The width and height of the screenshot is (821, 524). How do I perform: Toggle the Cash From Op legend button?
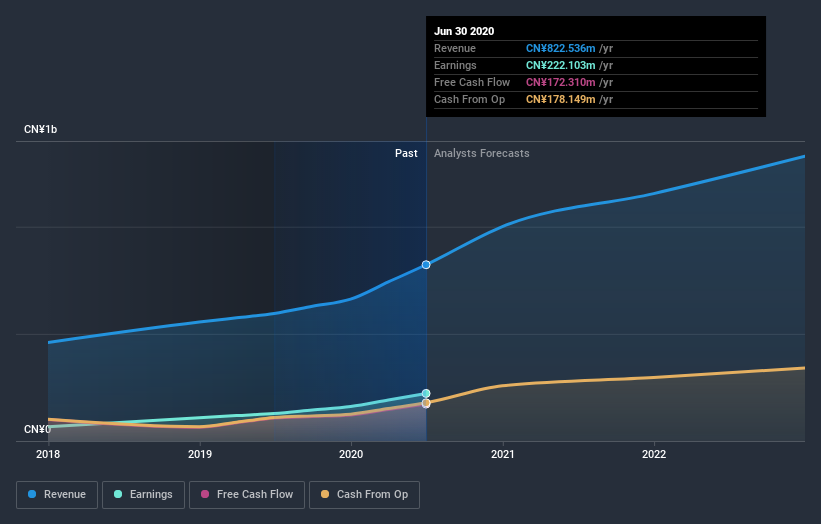tap(364, 495)
